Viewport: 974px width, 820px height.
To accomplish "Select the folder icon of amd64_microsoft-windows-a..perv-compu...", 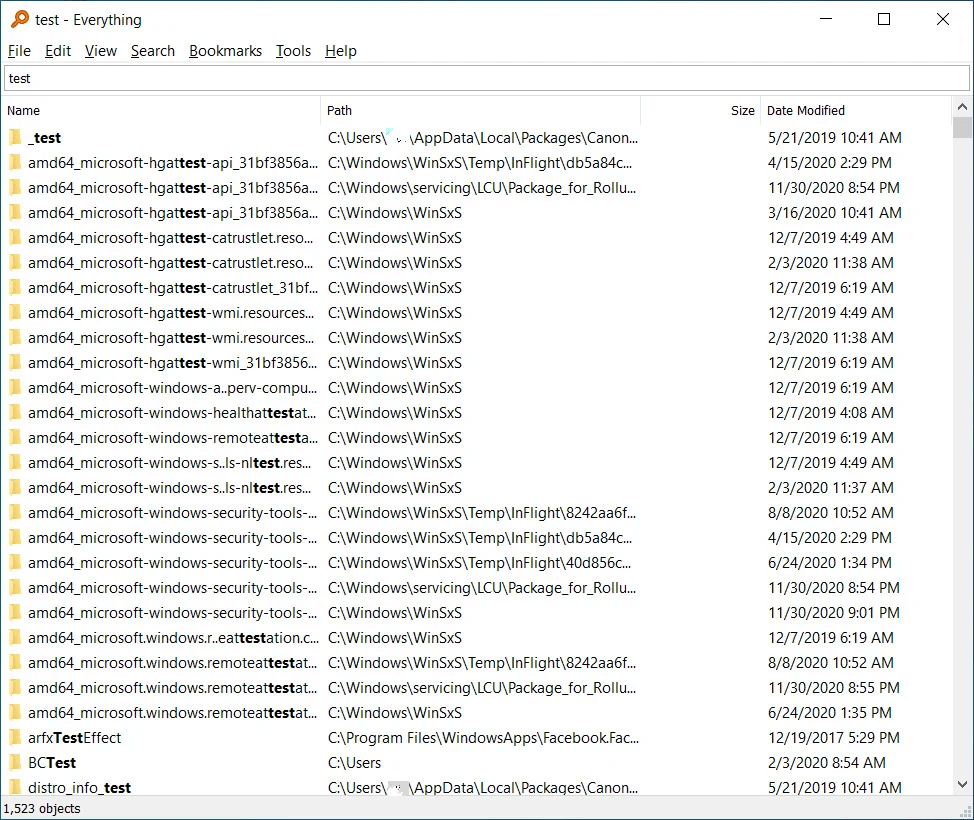I will point(16,388).
